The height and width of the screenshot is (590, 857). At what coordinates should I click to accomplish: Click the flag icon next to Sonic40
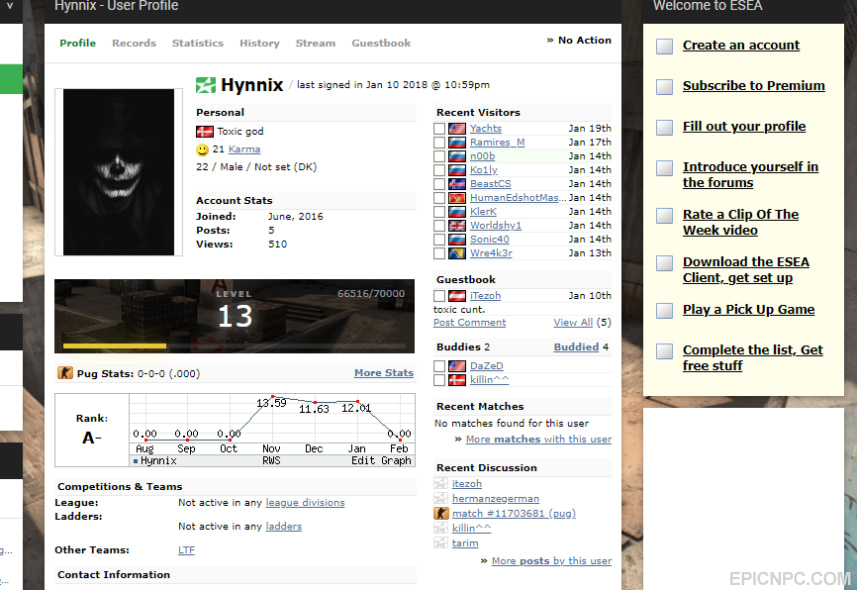click(x=457, y=239)
